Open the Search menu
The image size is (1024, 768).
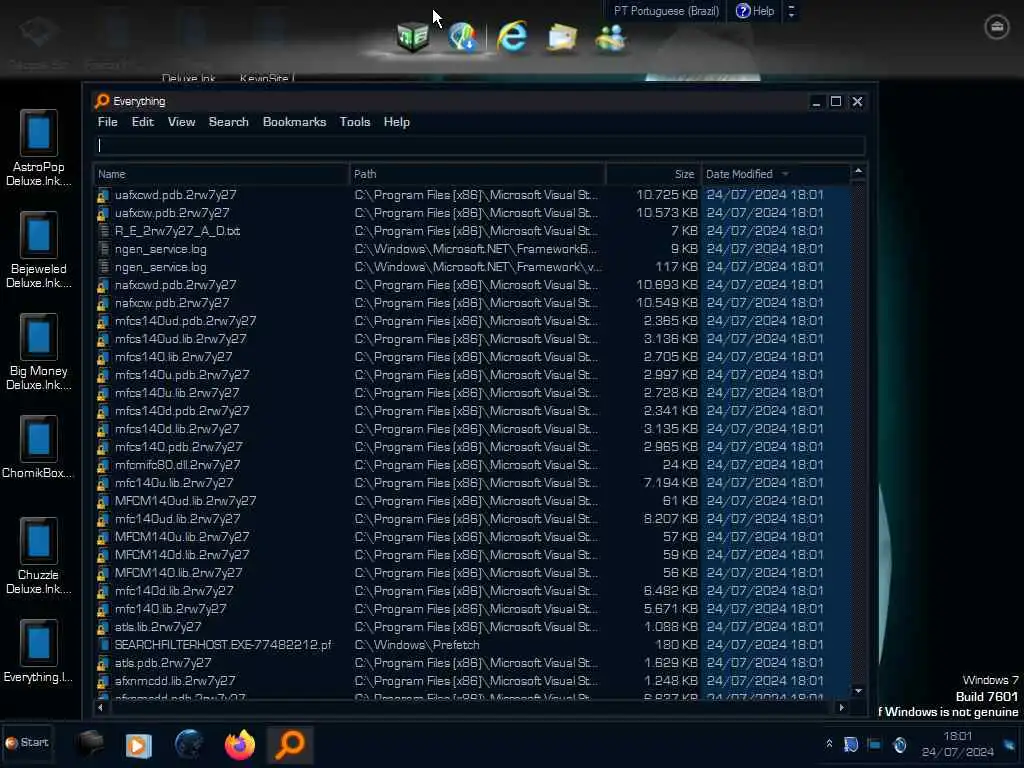tap(229, 122)
